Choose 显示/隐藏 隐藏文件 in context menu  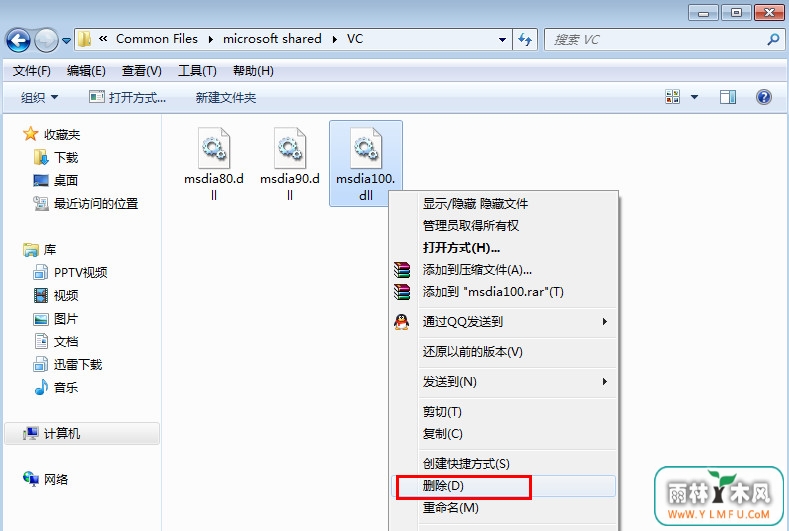(x=503, y=204)
